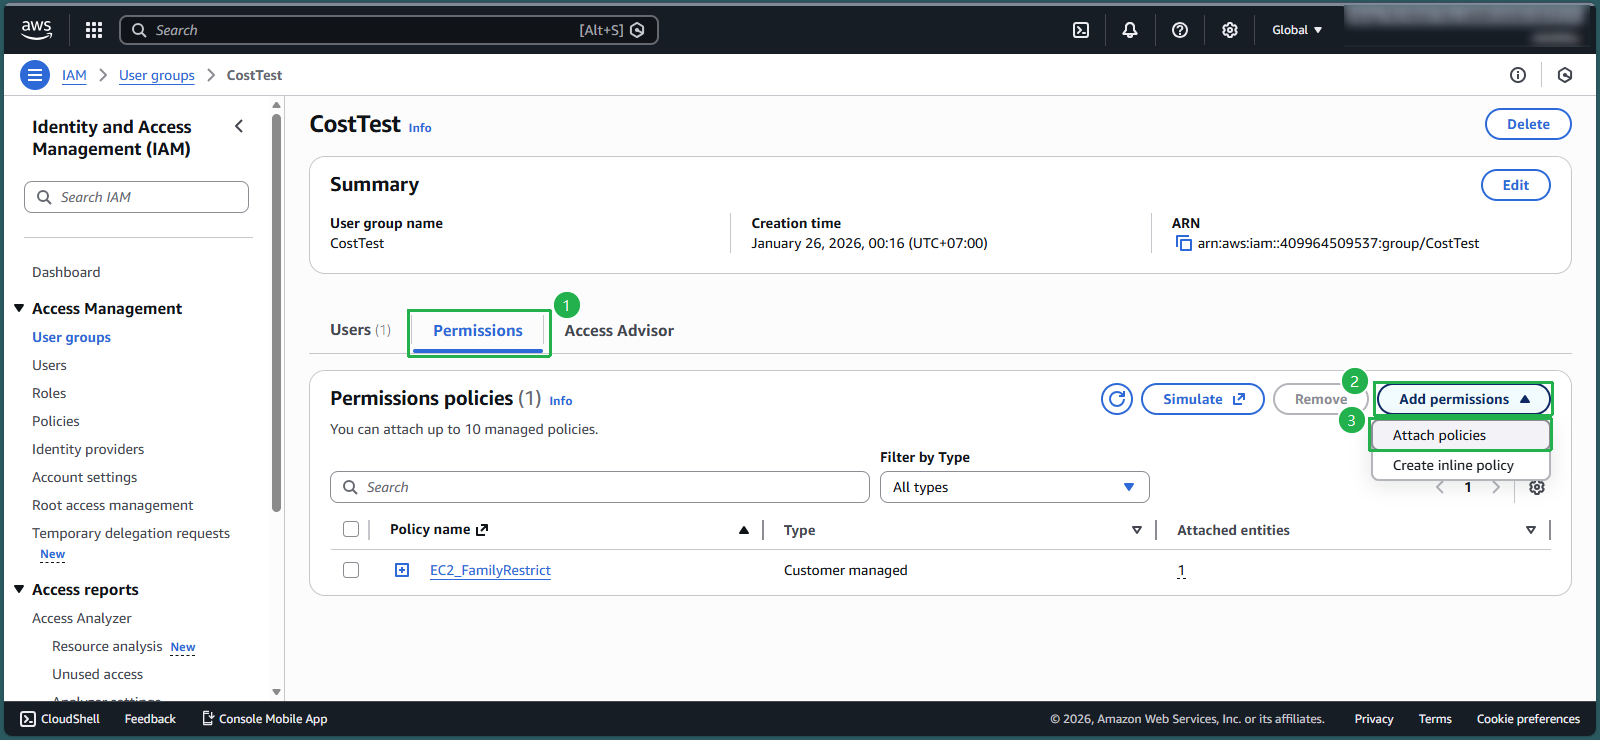Screen dimensions: 1600x740
Task: Switch to the Users tab
Action: [360, 330]
